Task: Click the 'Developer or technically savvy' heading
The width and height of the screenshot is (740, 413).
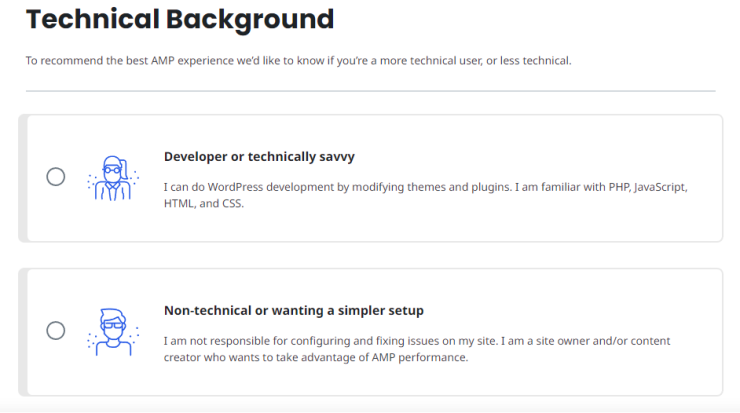Action: tap(259, 157)
